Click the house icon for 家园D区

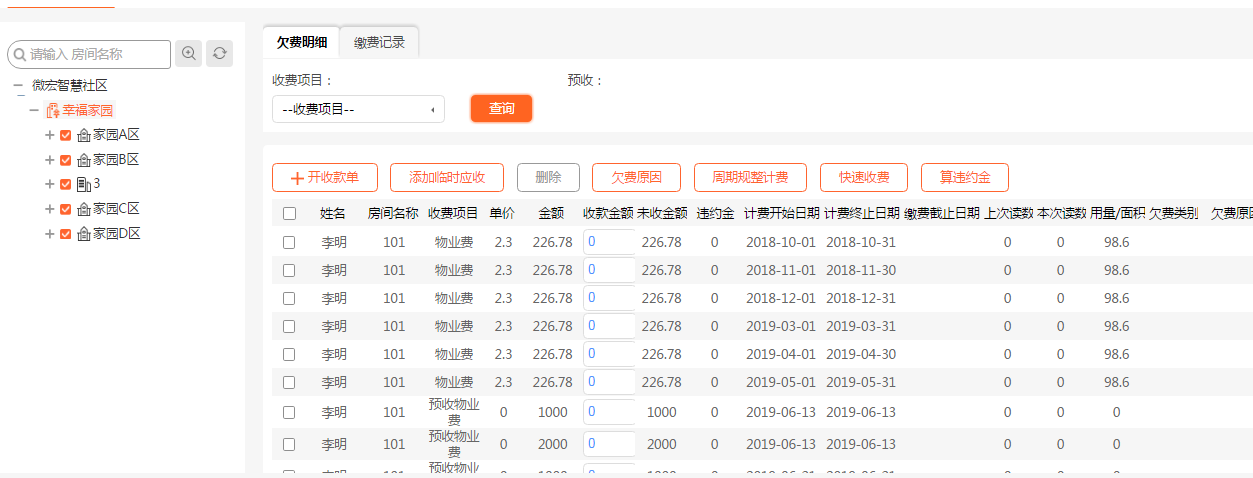click(x=84, y=234)
